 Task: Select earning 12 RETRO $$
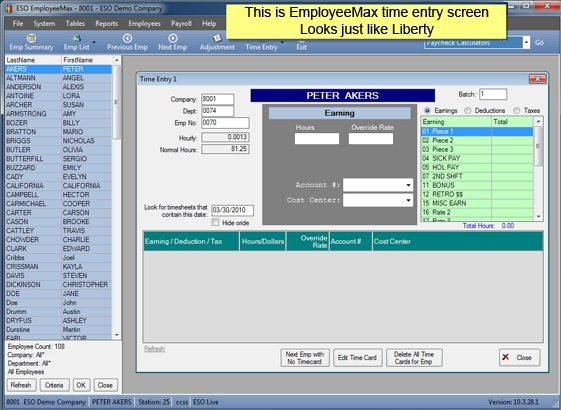[x=477, y=194]
